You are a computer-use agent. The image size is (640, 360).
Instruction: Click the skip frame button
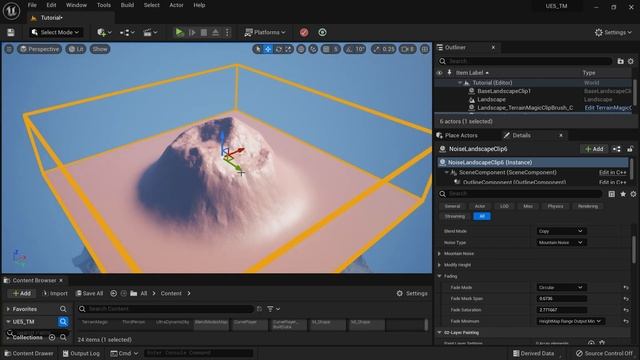point(192,32)
